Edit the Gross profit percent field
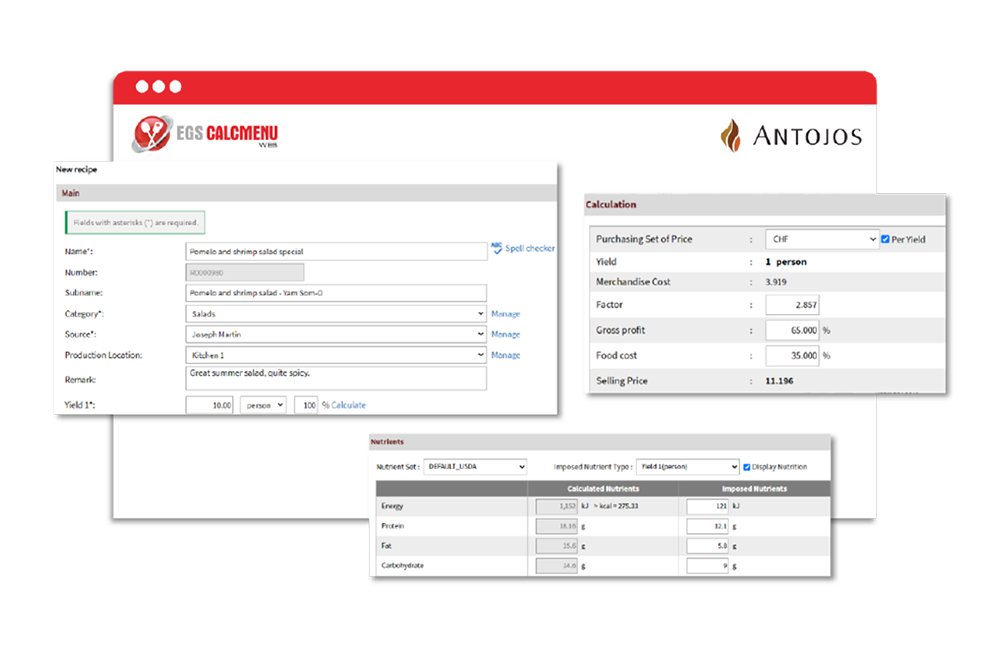Screen dimensions: 998x652 (792, 330)
